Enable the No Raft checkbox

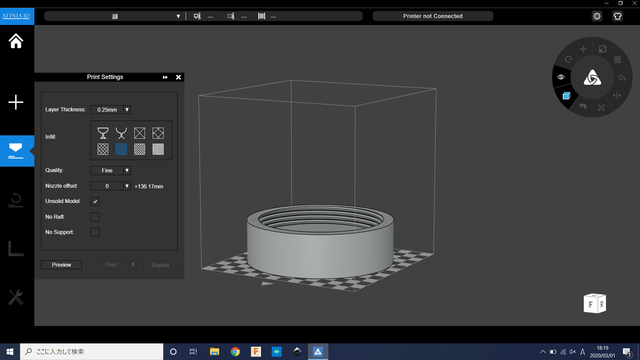95,217
